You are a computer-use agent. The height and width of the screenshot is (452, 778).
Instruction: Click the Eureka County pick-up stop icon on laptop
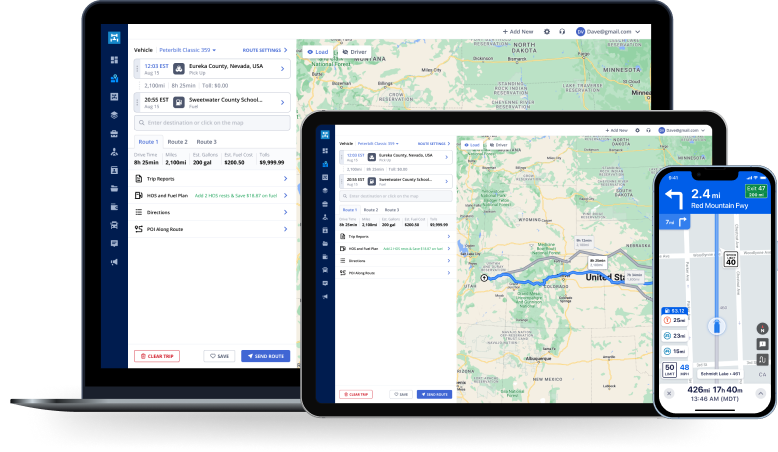click(x=179, y=69)
